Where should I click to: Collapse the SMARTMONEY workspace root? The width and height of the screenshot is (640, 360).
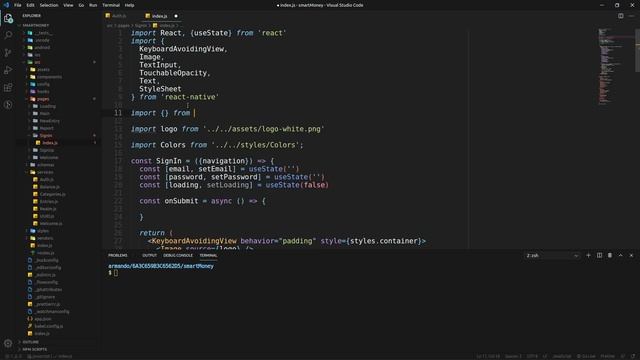[x=36, y=25]
